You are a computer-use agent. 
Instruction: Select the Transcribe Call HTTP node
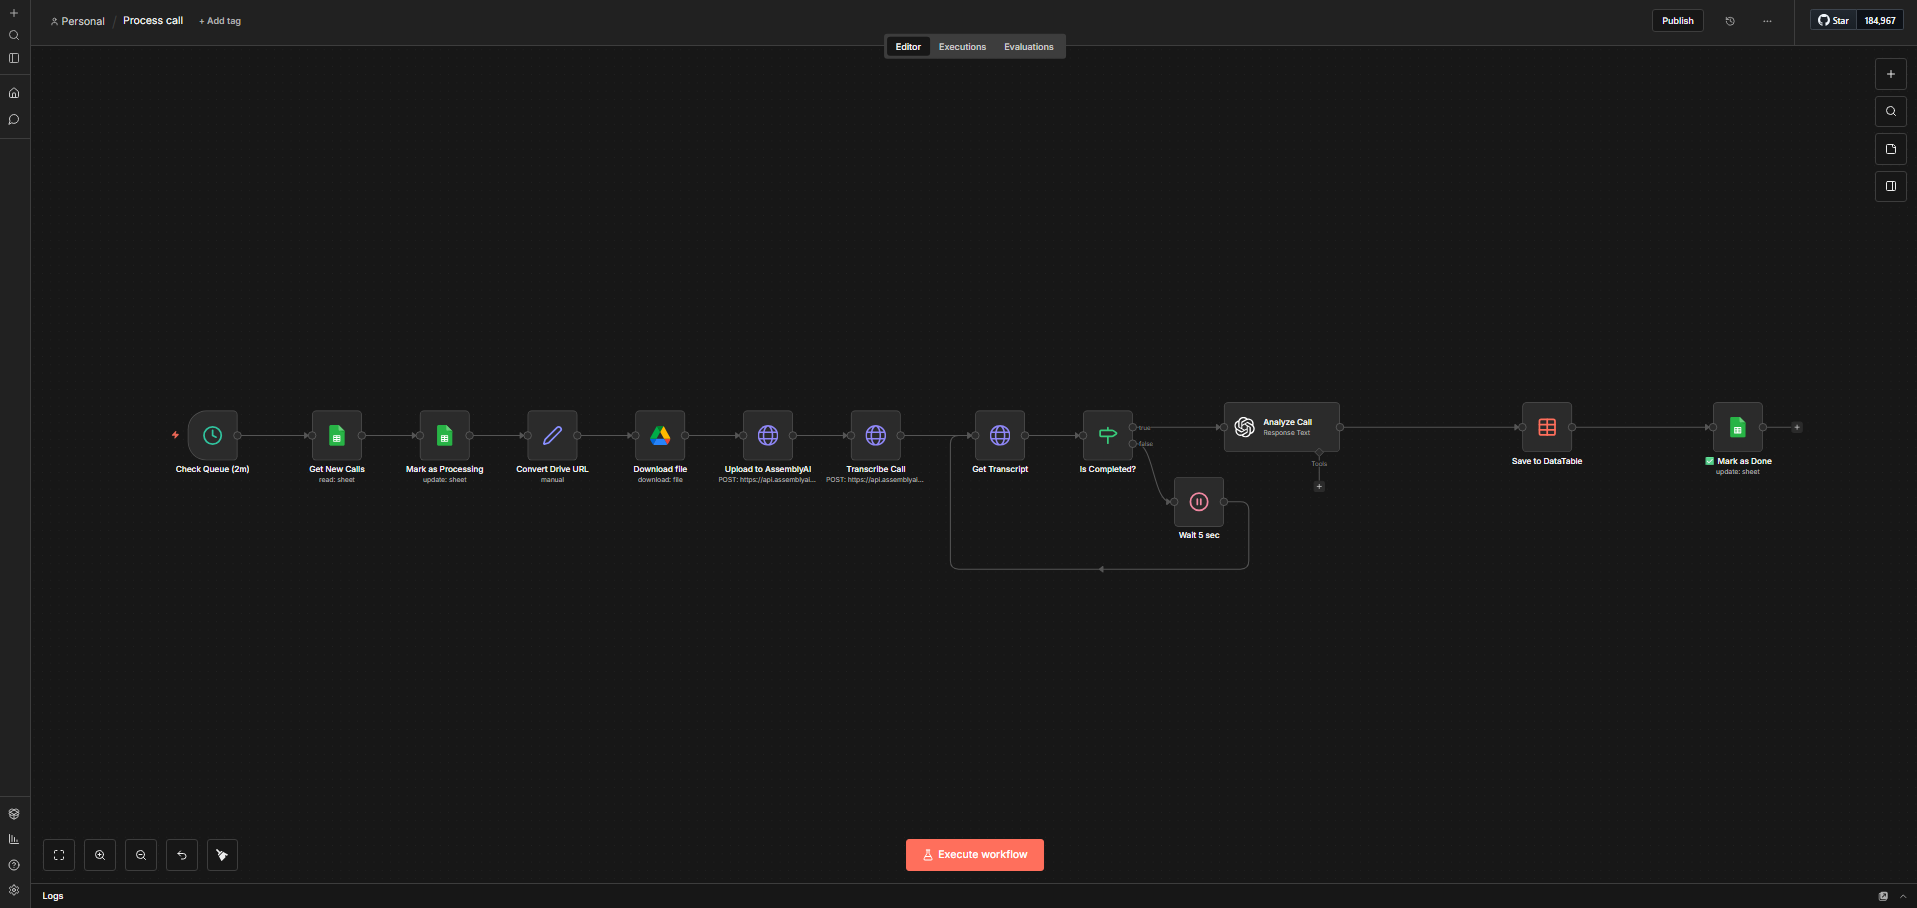(876, 435)
